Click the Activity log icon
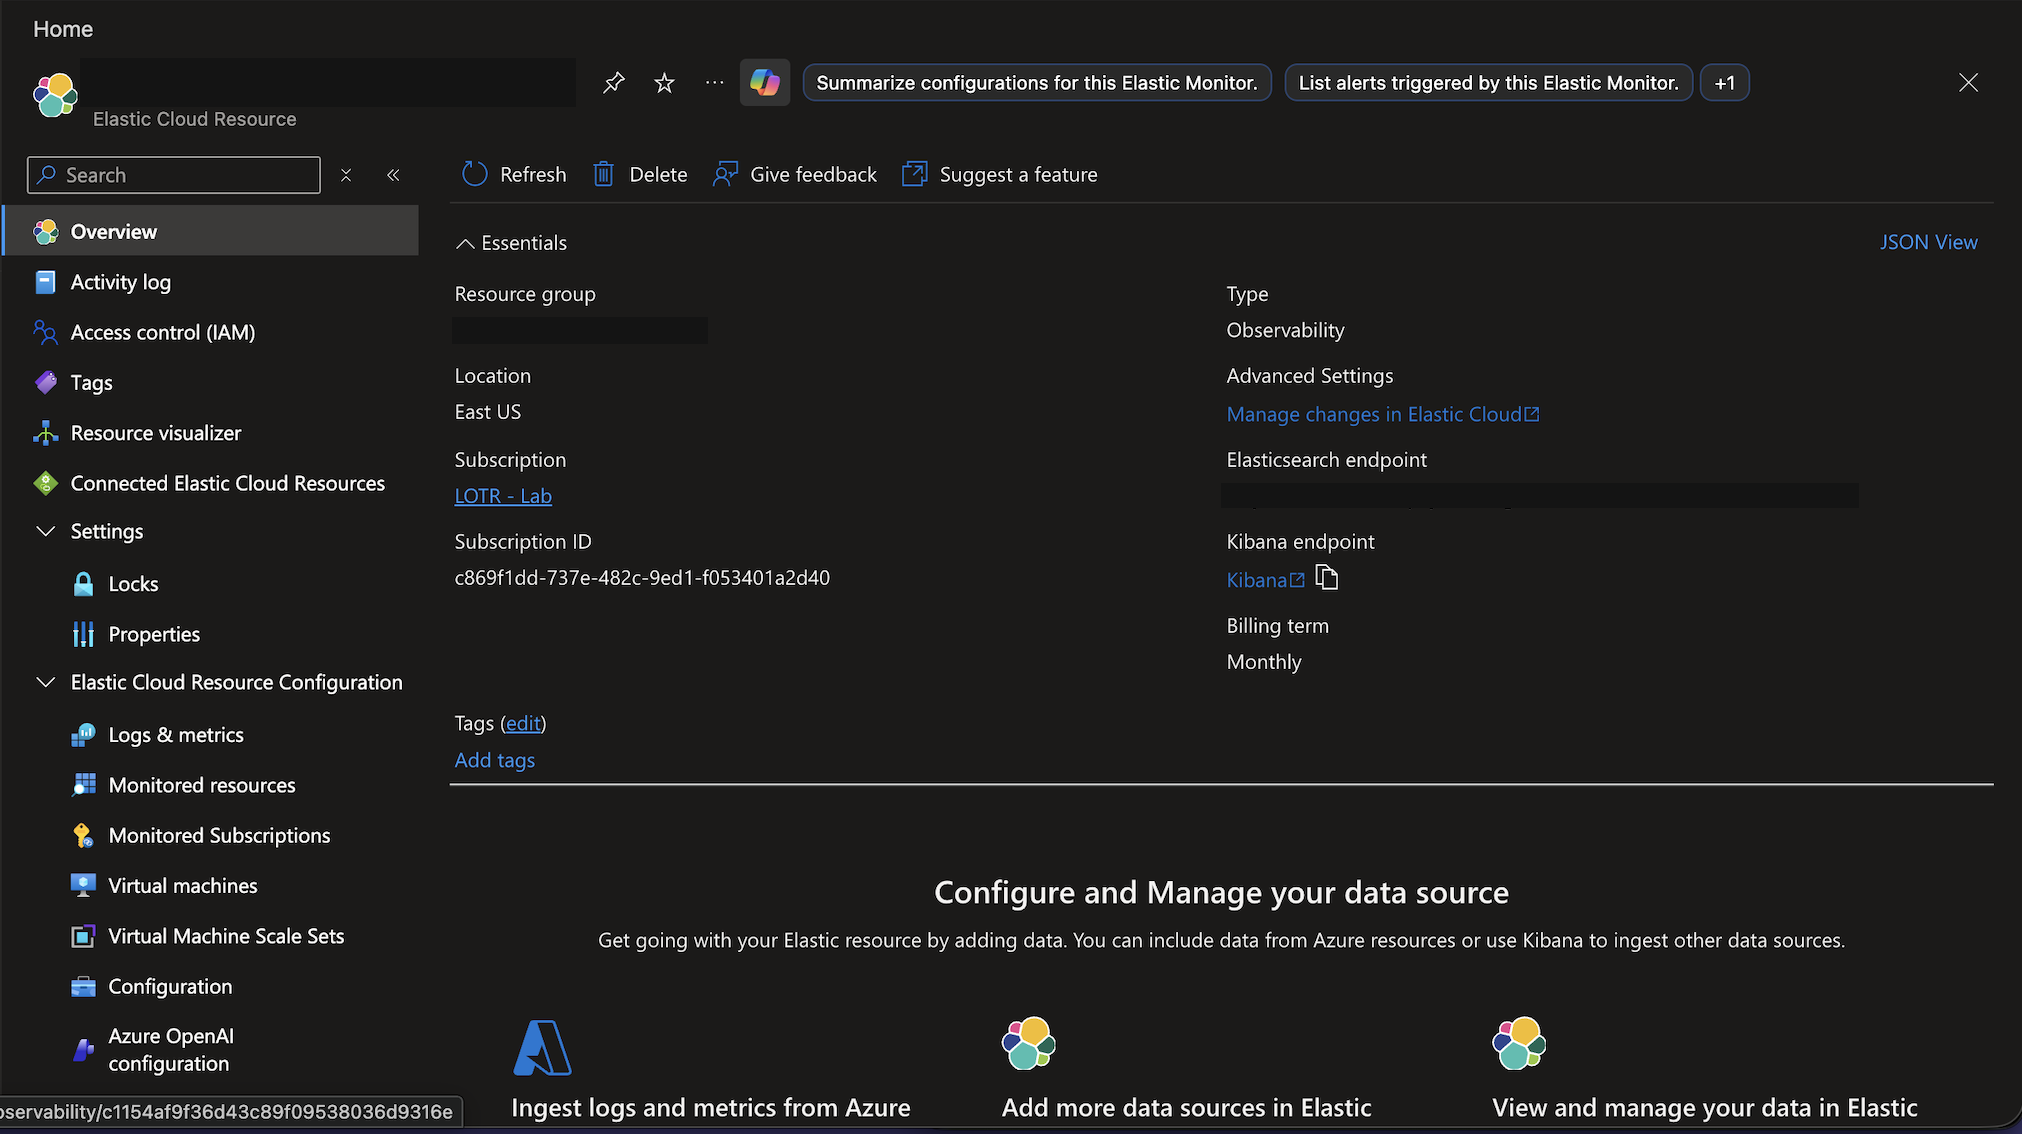 pyautogui.click(x=45, y=282)
